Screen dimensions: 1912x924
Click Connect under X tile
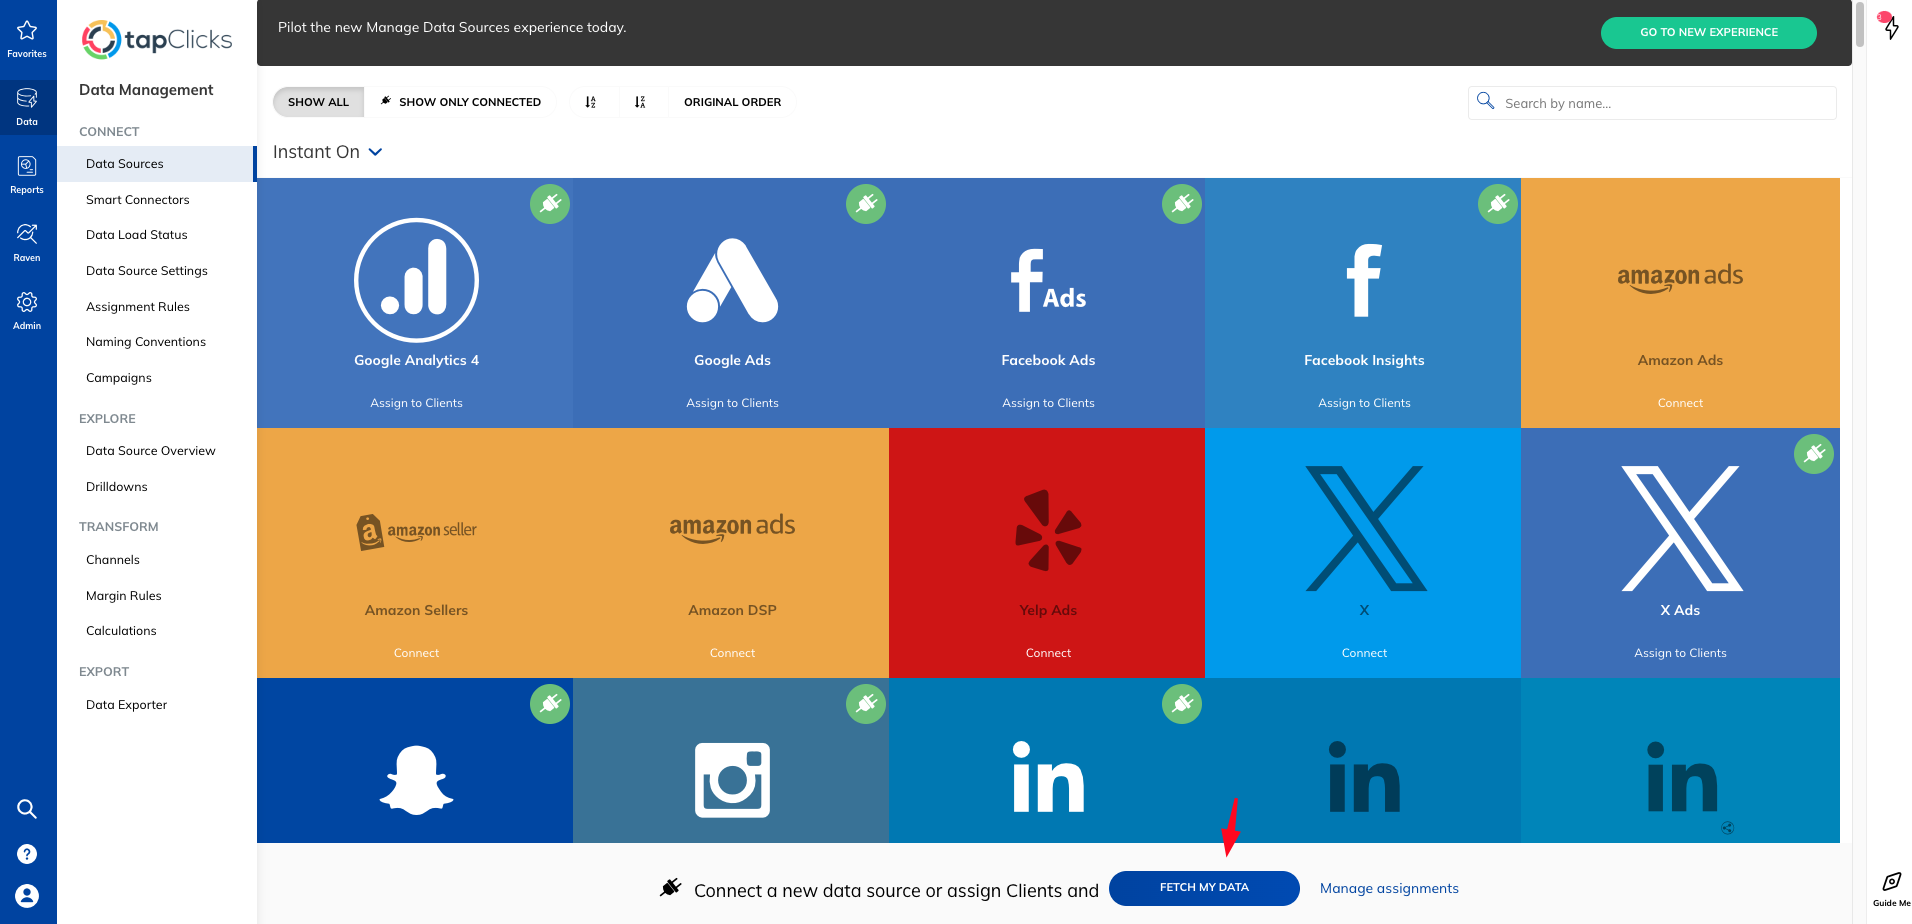(1364, 653)
